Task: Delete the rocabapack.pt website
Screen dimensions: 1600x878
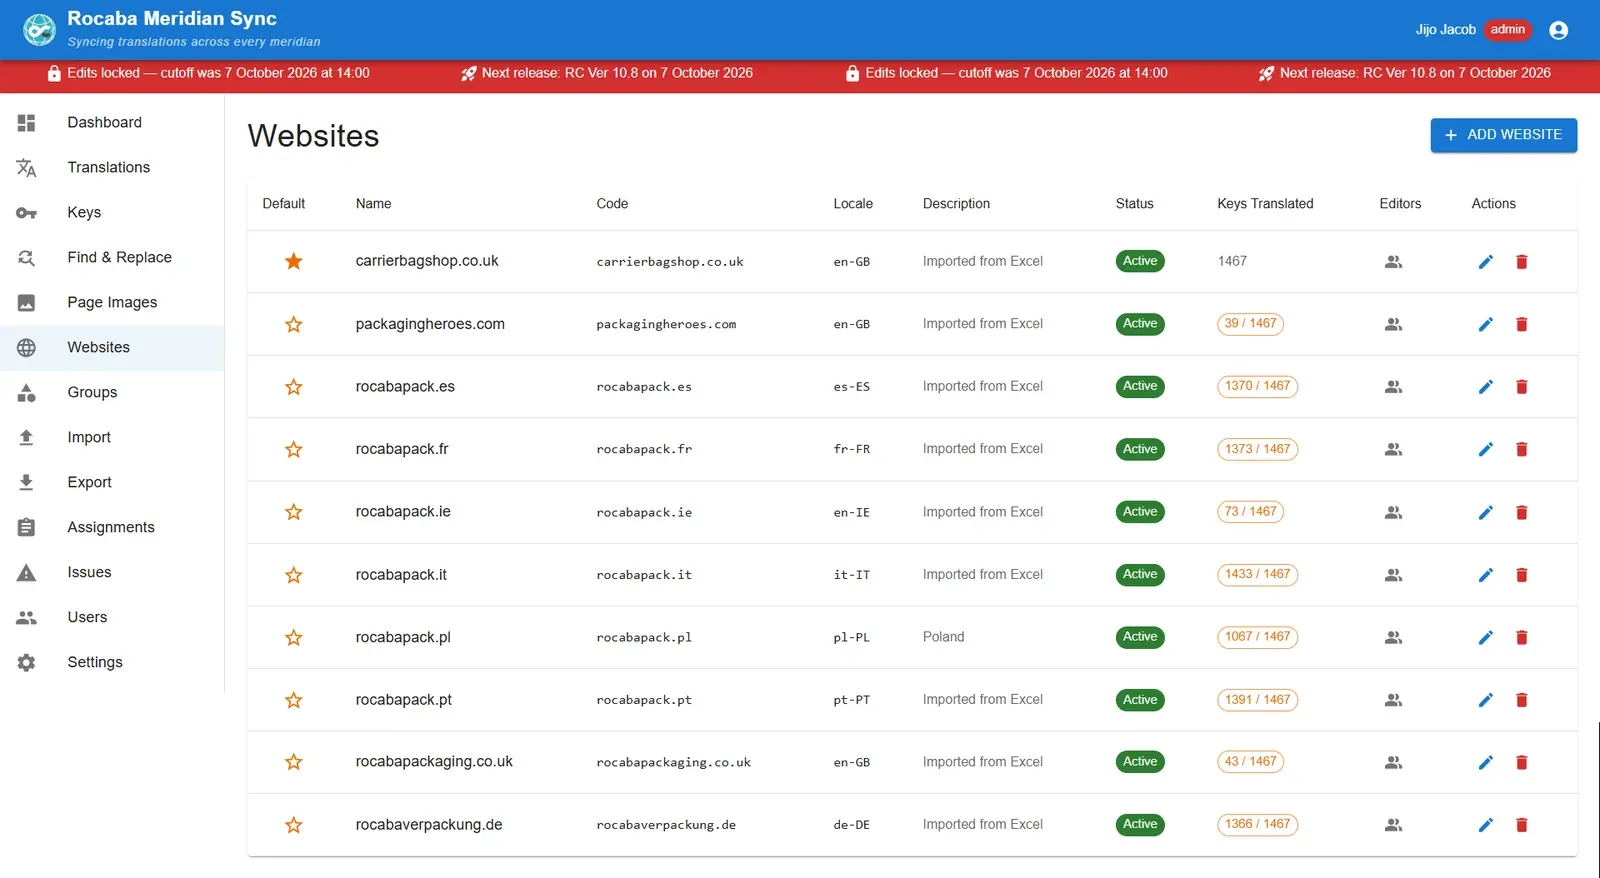Action: tap(1521, 700)
